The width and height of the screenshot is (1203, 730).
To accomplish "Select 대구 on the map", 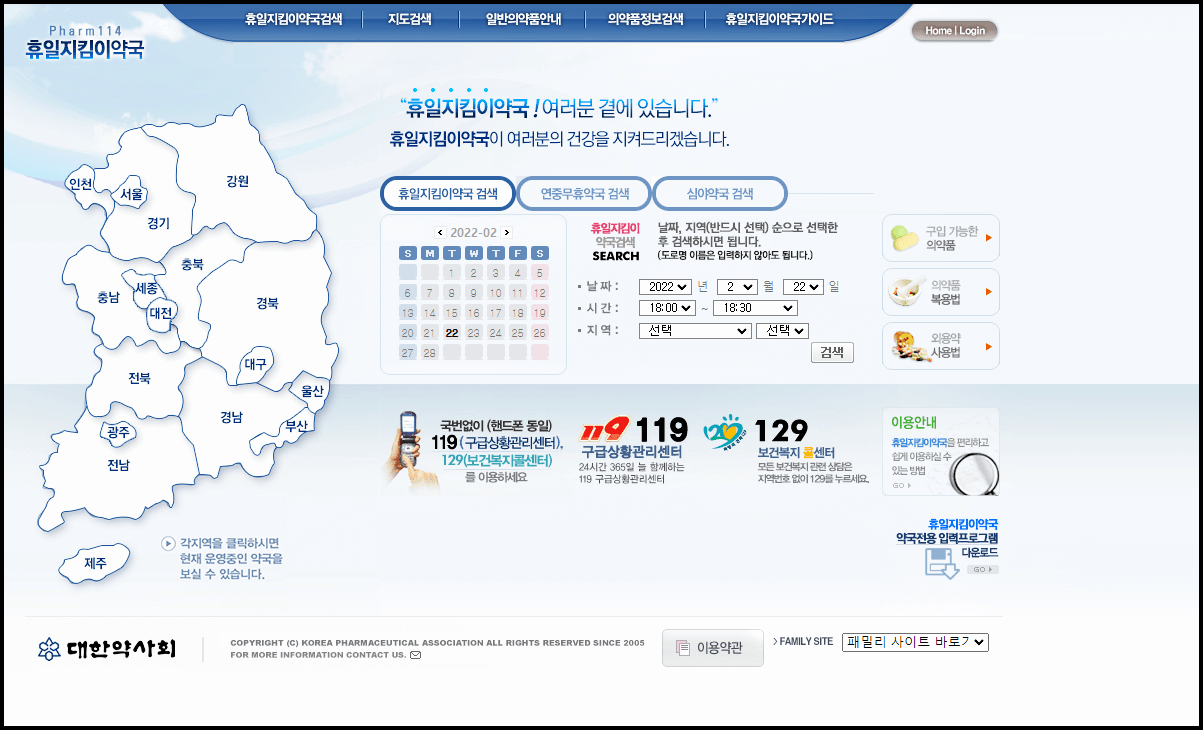I will (256, 365).
